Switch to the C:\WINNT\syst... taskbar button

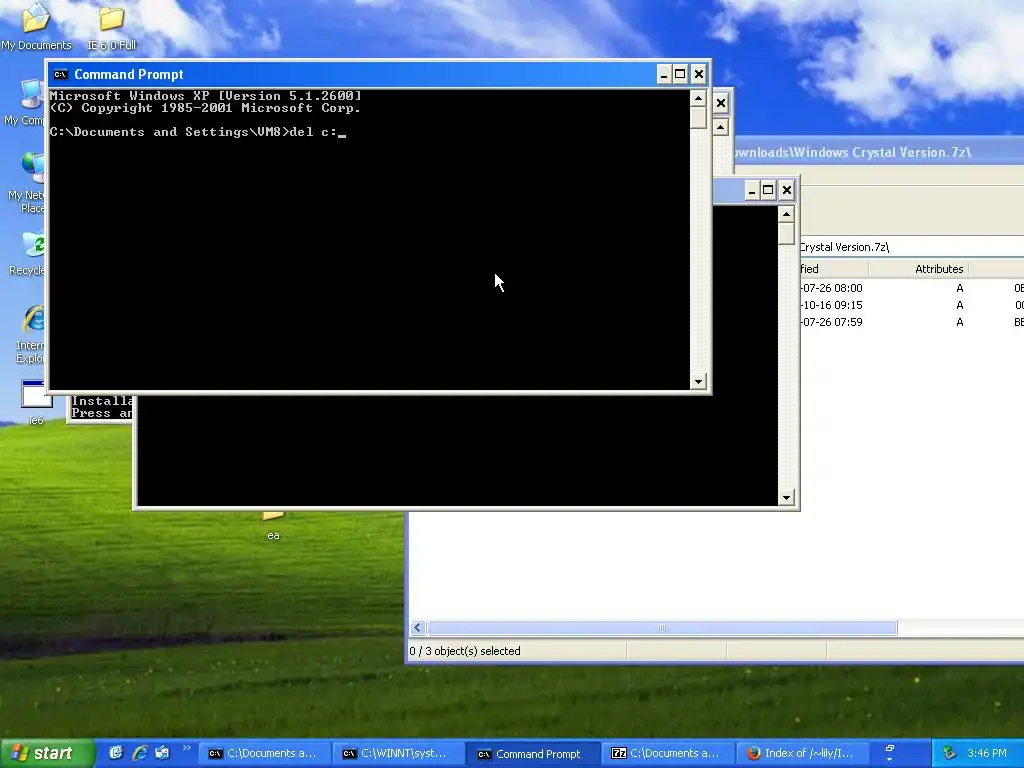pyautogui.click(x=397, y=754)
